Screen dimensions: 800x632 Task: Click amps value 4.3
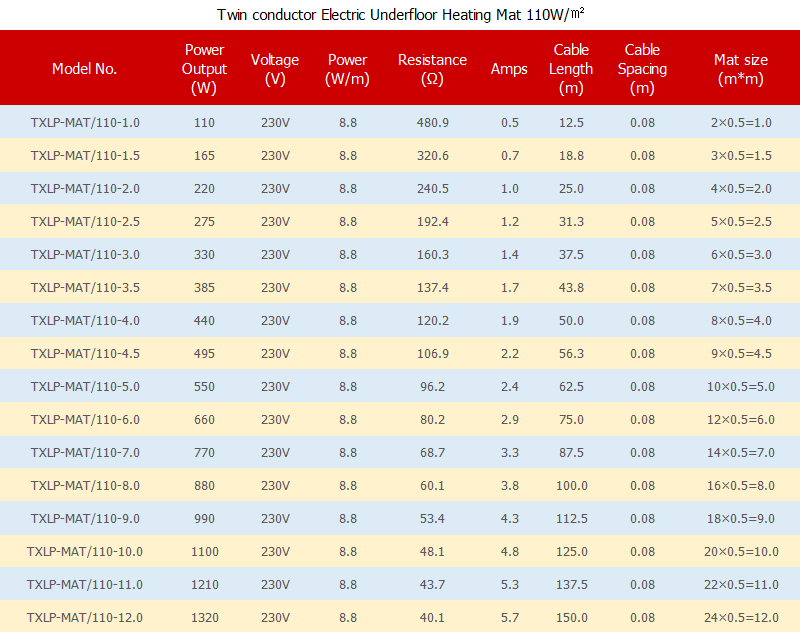coord(510,518)
